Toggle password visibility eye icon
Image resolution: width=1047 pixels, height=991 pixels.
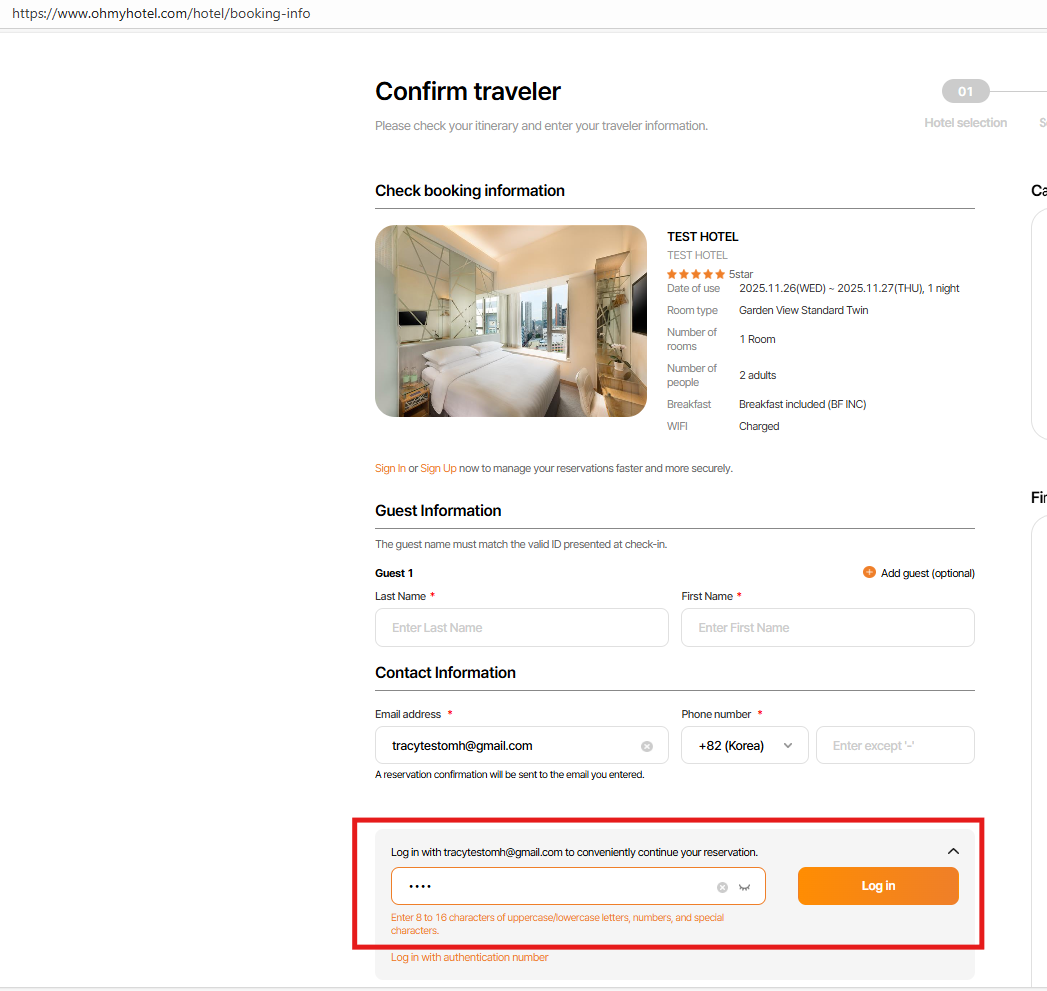tap(744, 887)
